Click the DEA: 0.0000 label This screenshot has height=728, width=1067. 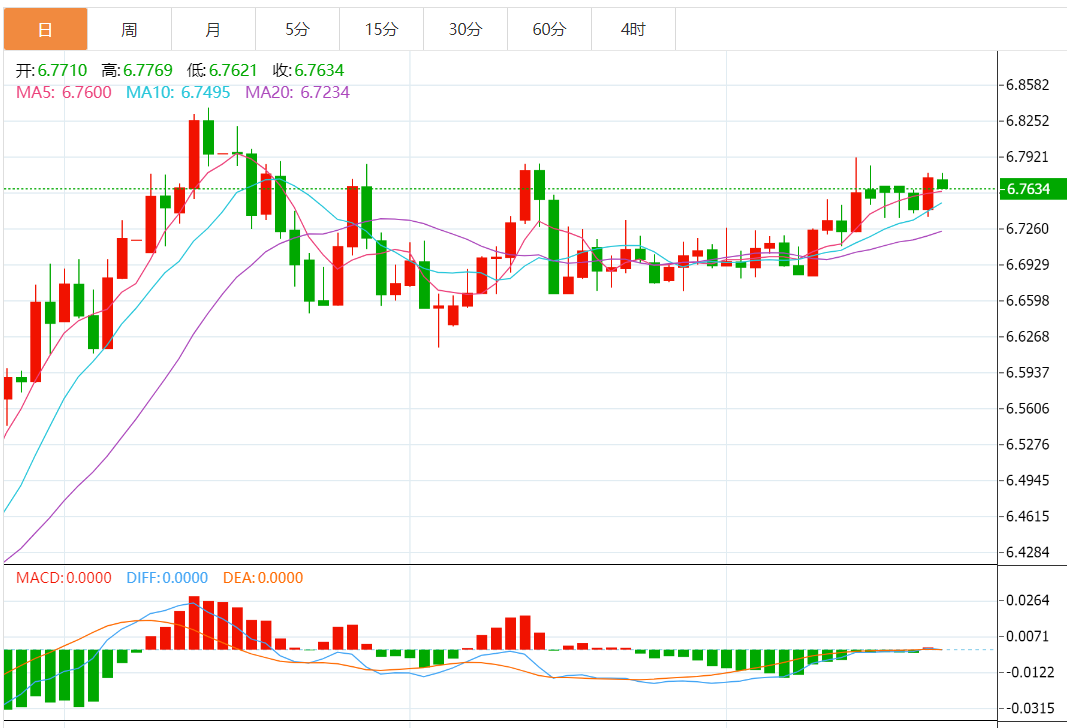click(x=263, y=578)
